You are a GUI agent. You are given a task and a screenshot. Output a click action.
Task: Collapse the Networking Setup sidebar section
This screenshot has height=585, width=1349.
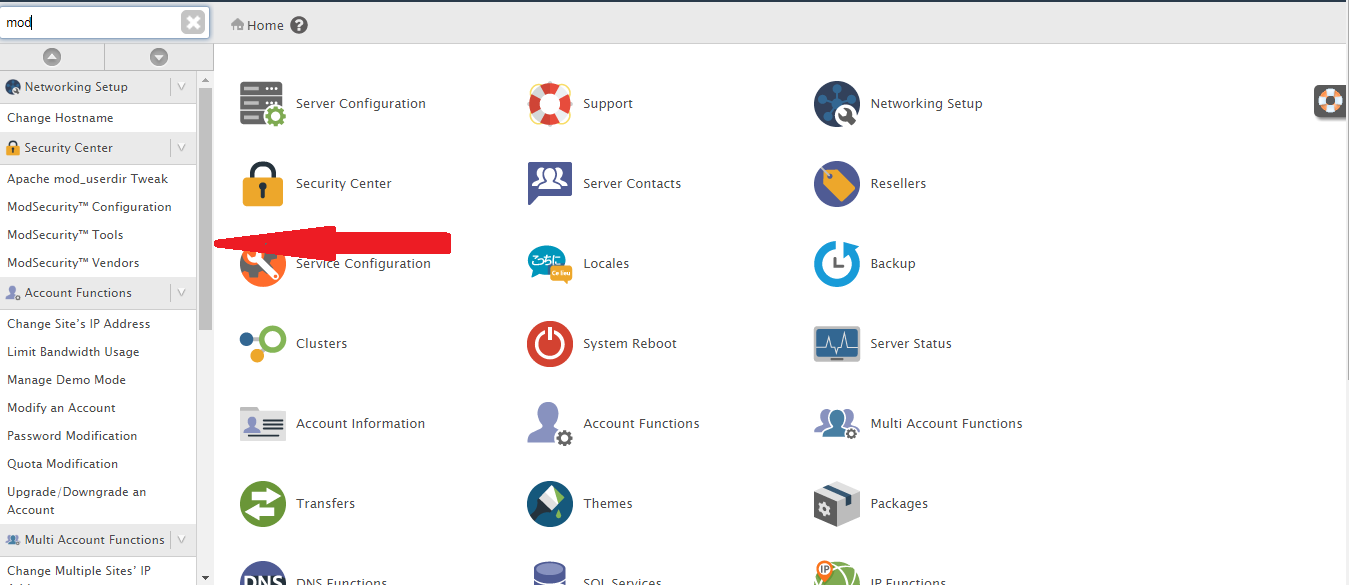click(181, 87)
